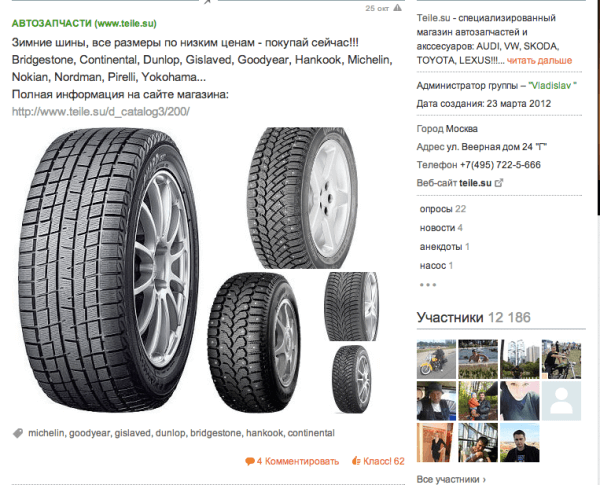Click the warning triangle report icon
Viewport: 600px width, 485px height.
pyautogui.click(x=398, y=8)
